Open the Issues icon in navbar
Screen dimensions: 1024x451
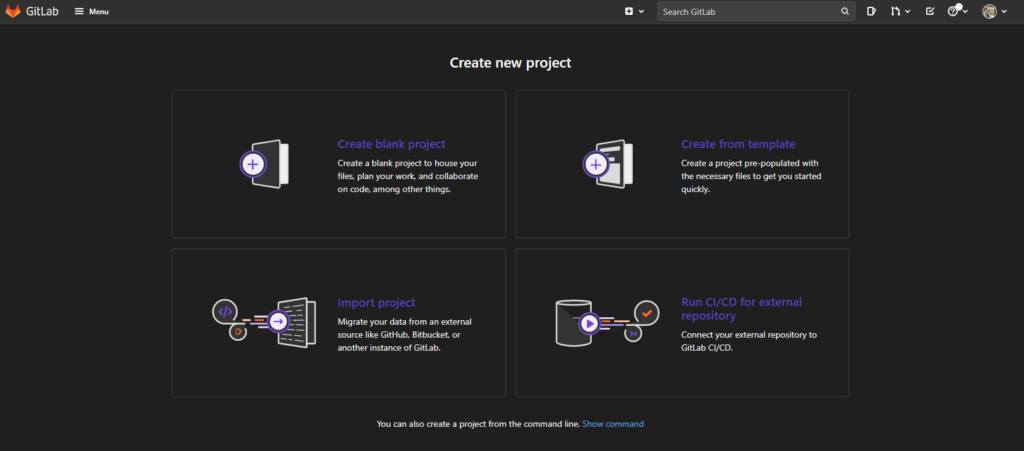(x=872, y=12)
